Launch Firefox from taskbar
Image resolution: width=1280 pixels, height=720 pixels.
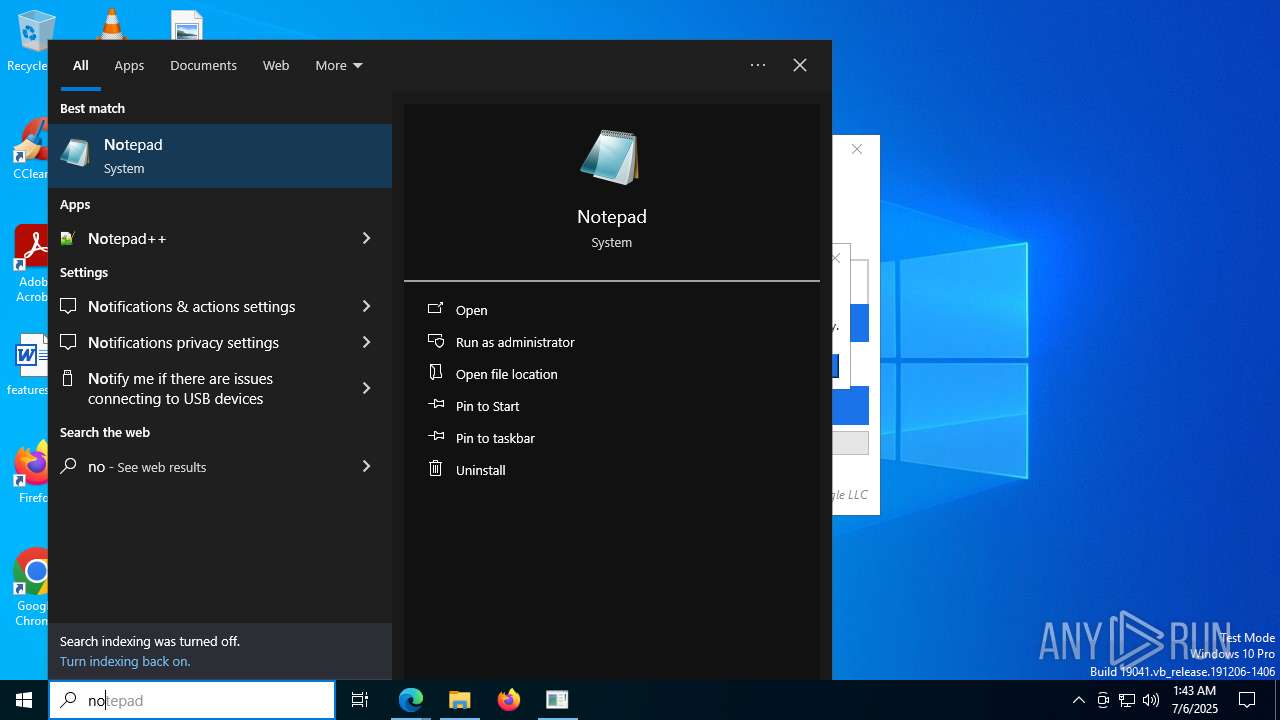[x=508, y=700]
